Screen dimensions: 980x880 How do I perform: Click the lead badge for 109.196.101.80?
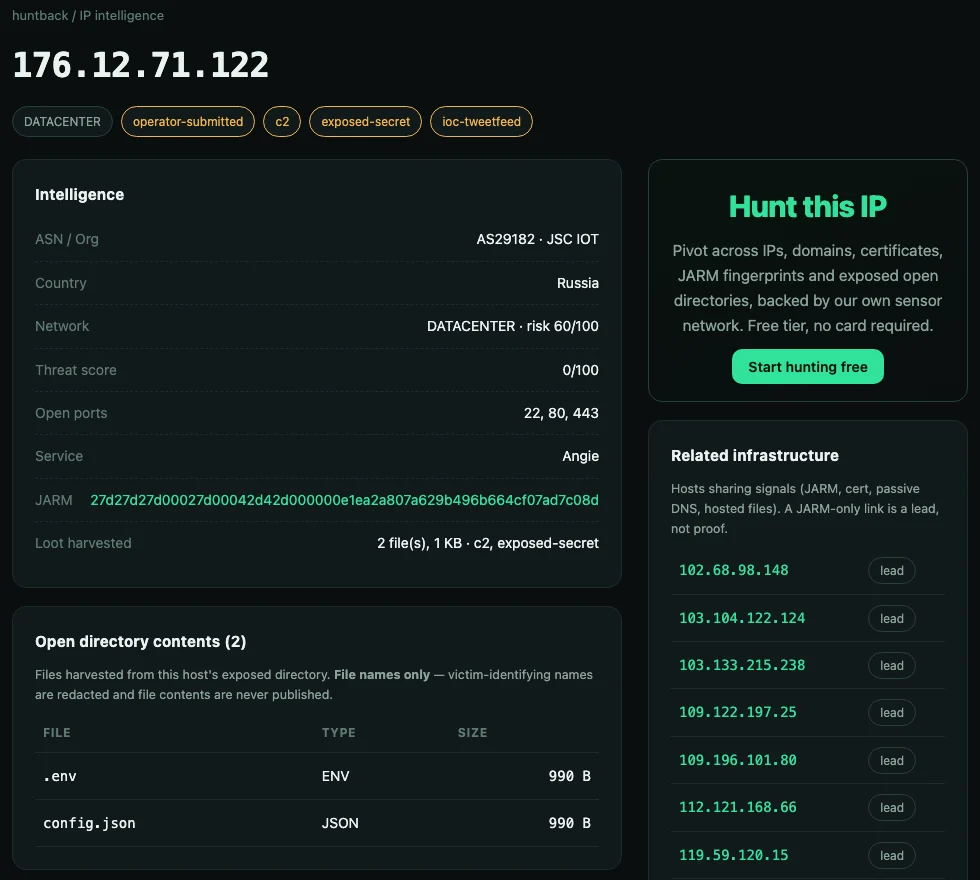tap(891, 761)
